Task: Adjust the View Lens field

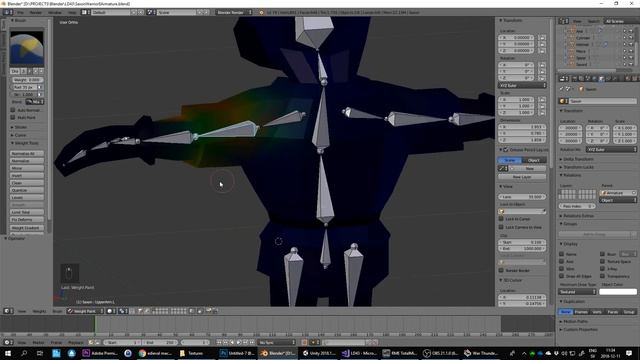Action: (x=522, y=197)
